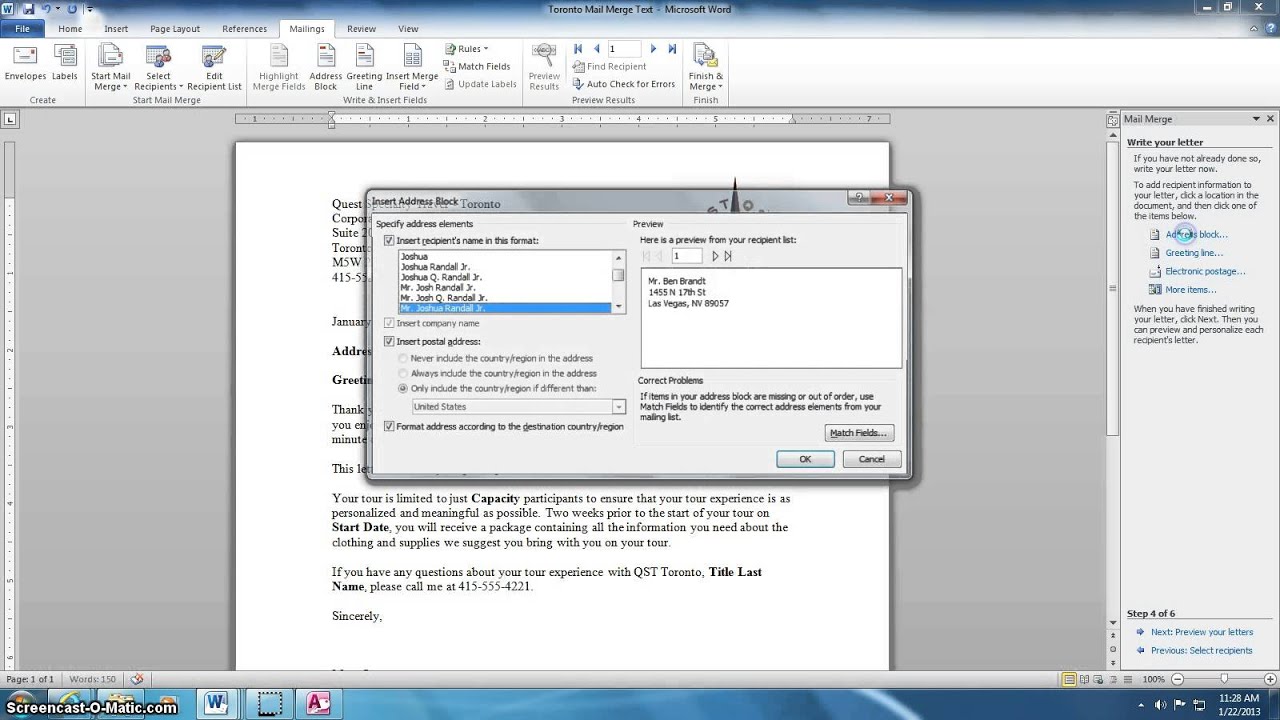Go to last record in the ribbon
Screen dimensions: 1280x720
click(x=672, y=48)
